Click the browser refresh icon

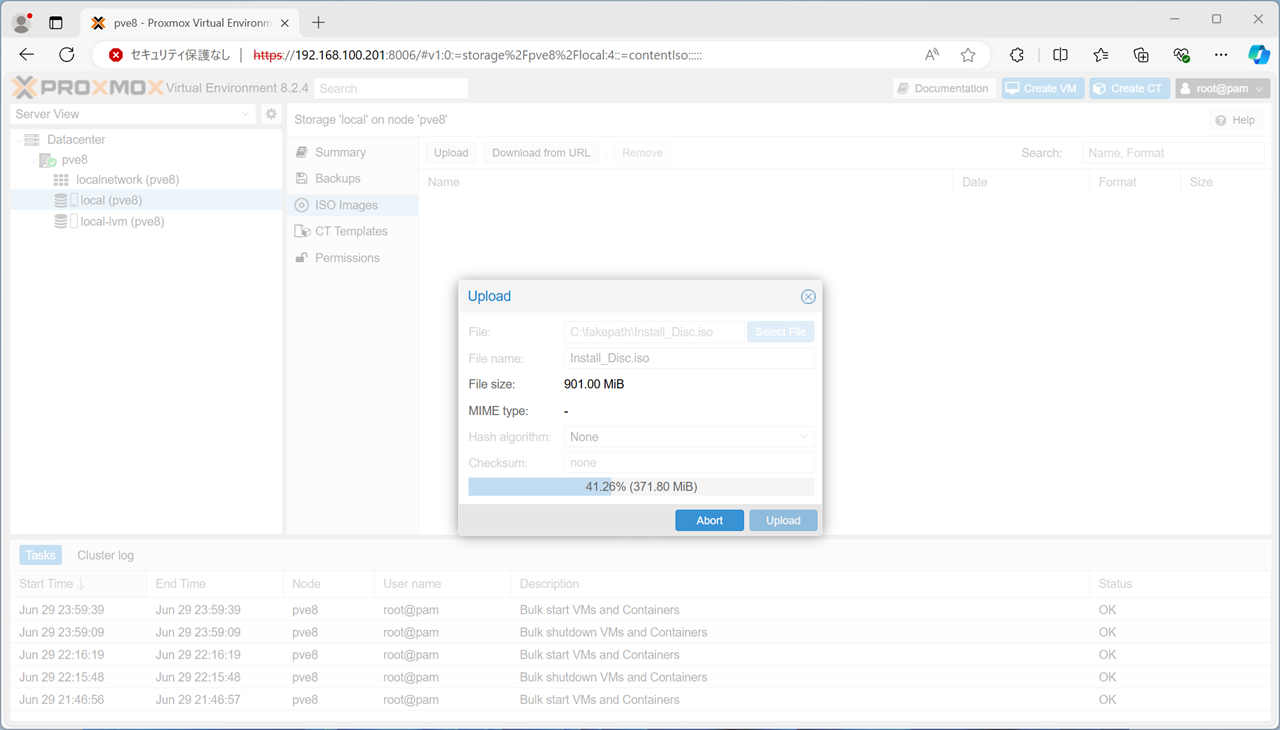(x=67, y=55)
